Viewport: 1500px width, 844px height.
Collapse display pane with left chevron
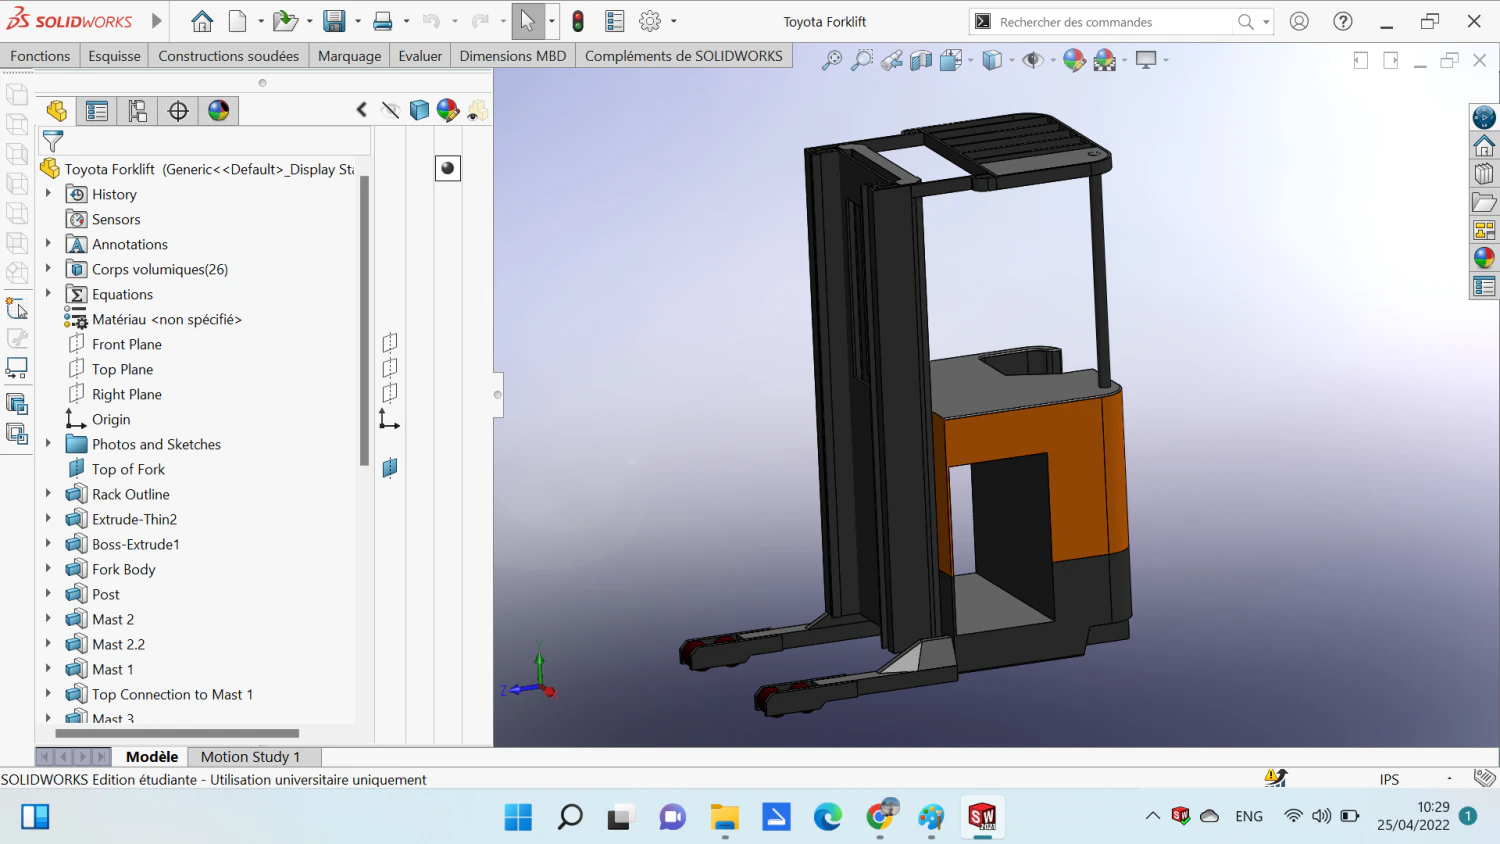362,110
